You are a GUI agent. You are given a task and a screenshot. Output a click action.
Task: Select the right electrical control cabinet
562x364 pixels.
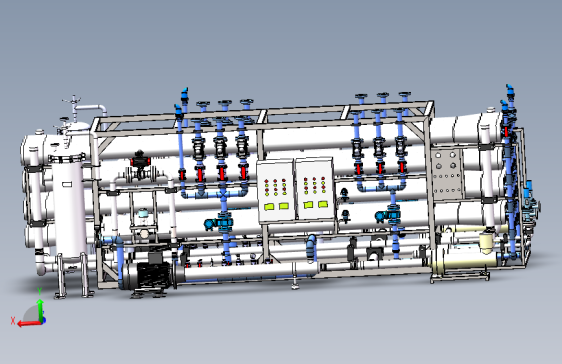tap(315, 188)
